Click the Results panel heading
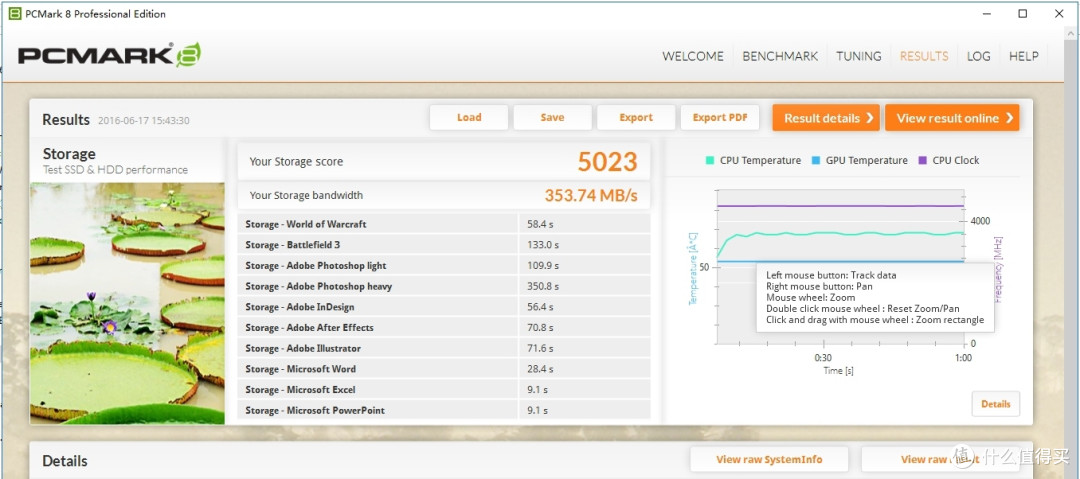This screenshot has height=479, width=1080. tap(66, 119)
